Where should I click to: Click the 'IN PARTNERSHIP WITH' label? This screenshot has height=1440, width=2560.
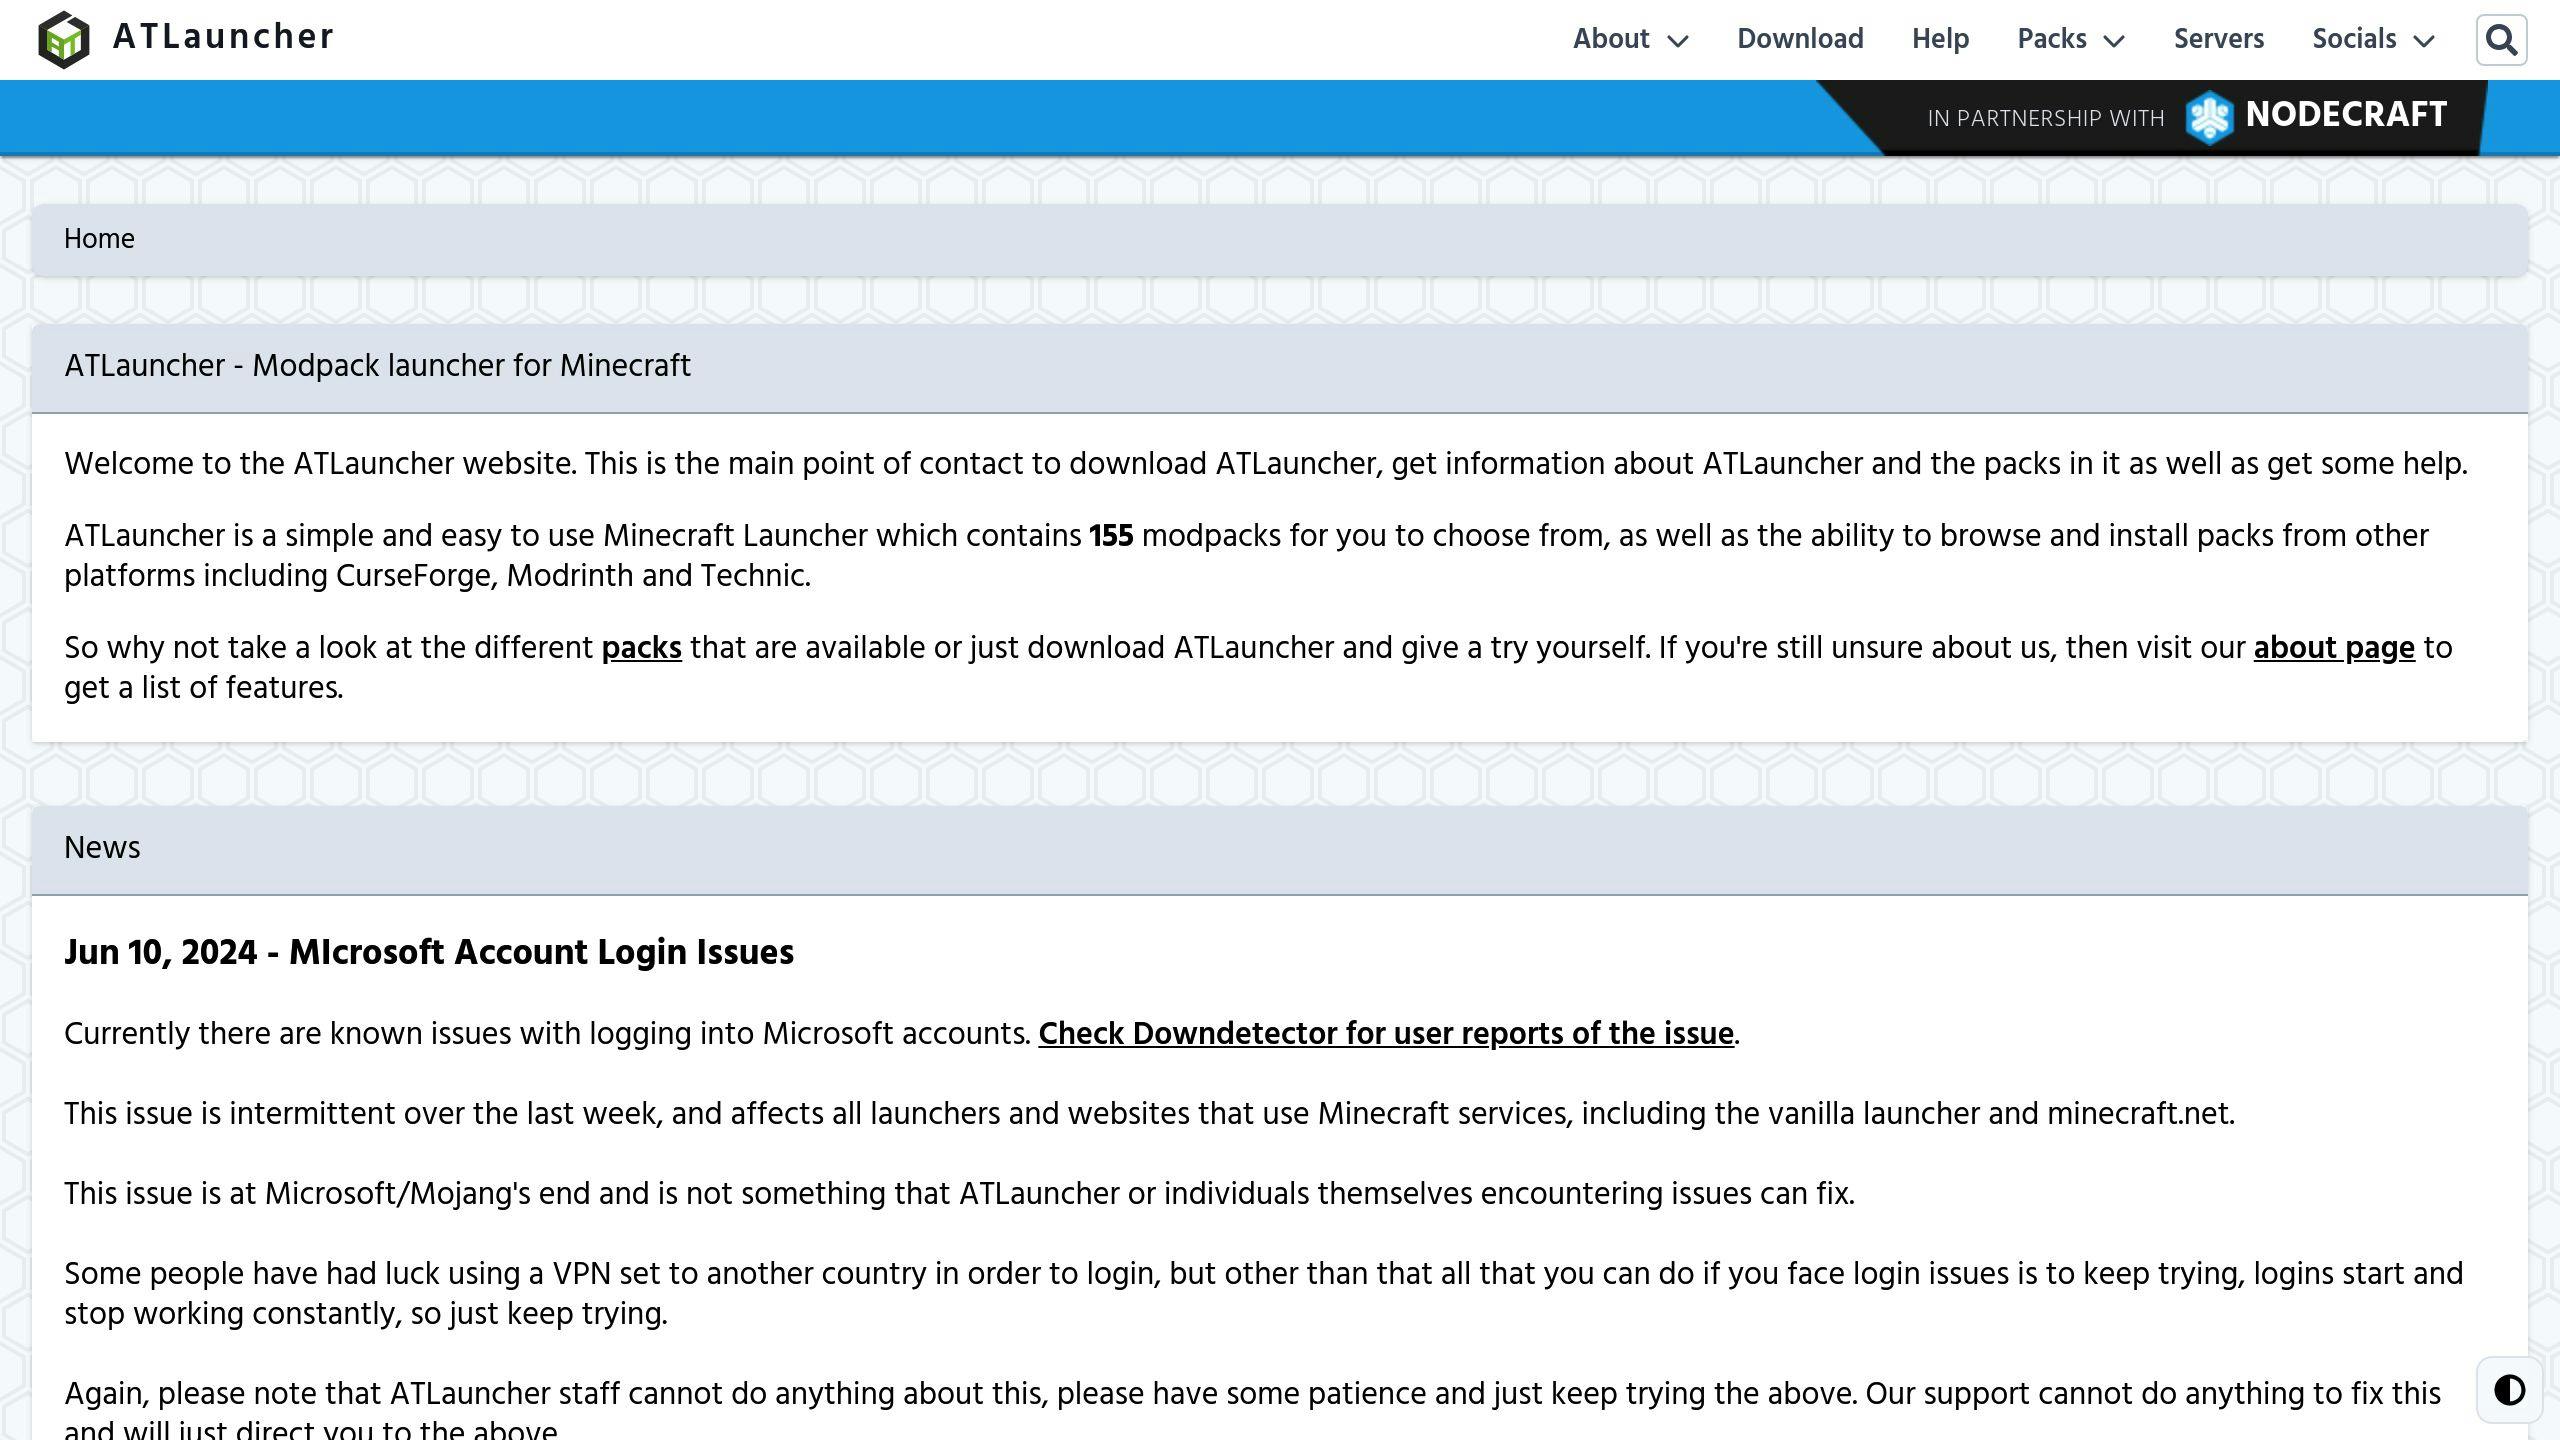click(x=2045, y=119)
